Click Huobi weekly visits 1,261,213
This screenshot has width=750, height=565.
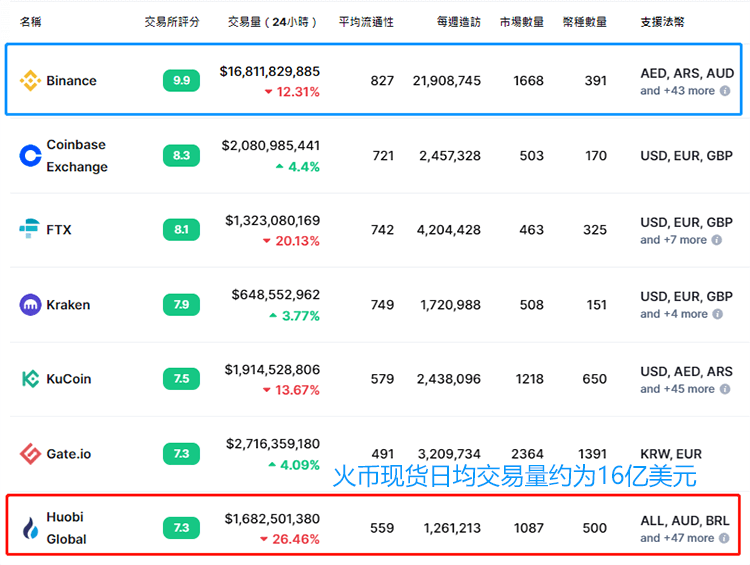tap(452, 528)
